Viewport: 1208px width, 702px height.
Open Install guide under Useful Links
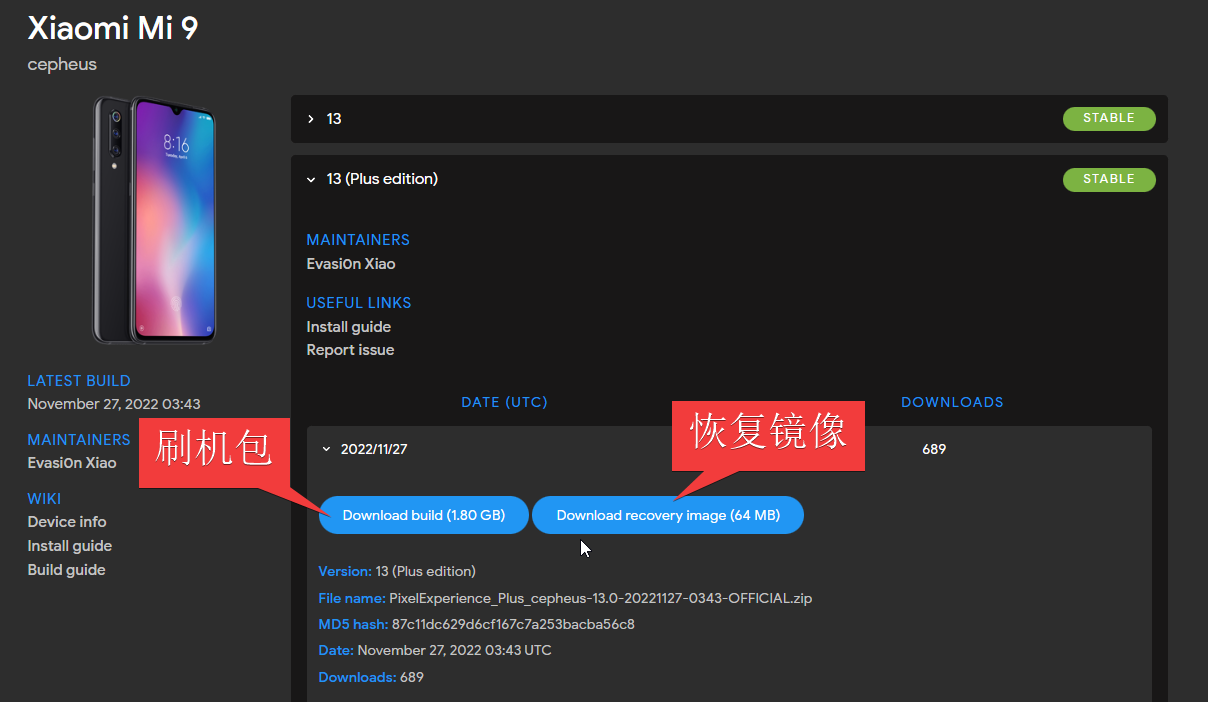tap(348, 327)
